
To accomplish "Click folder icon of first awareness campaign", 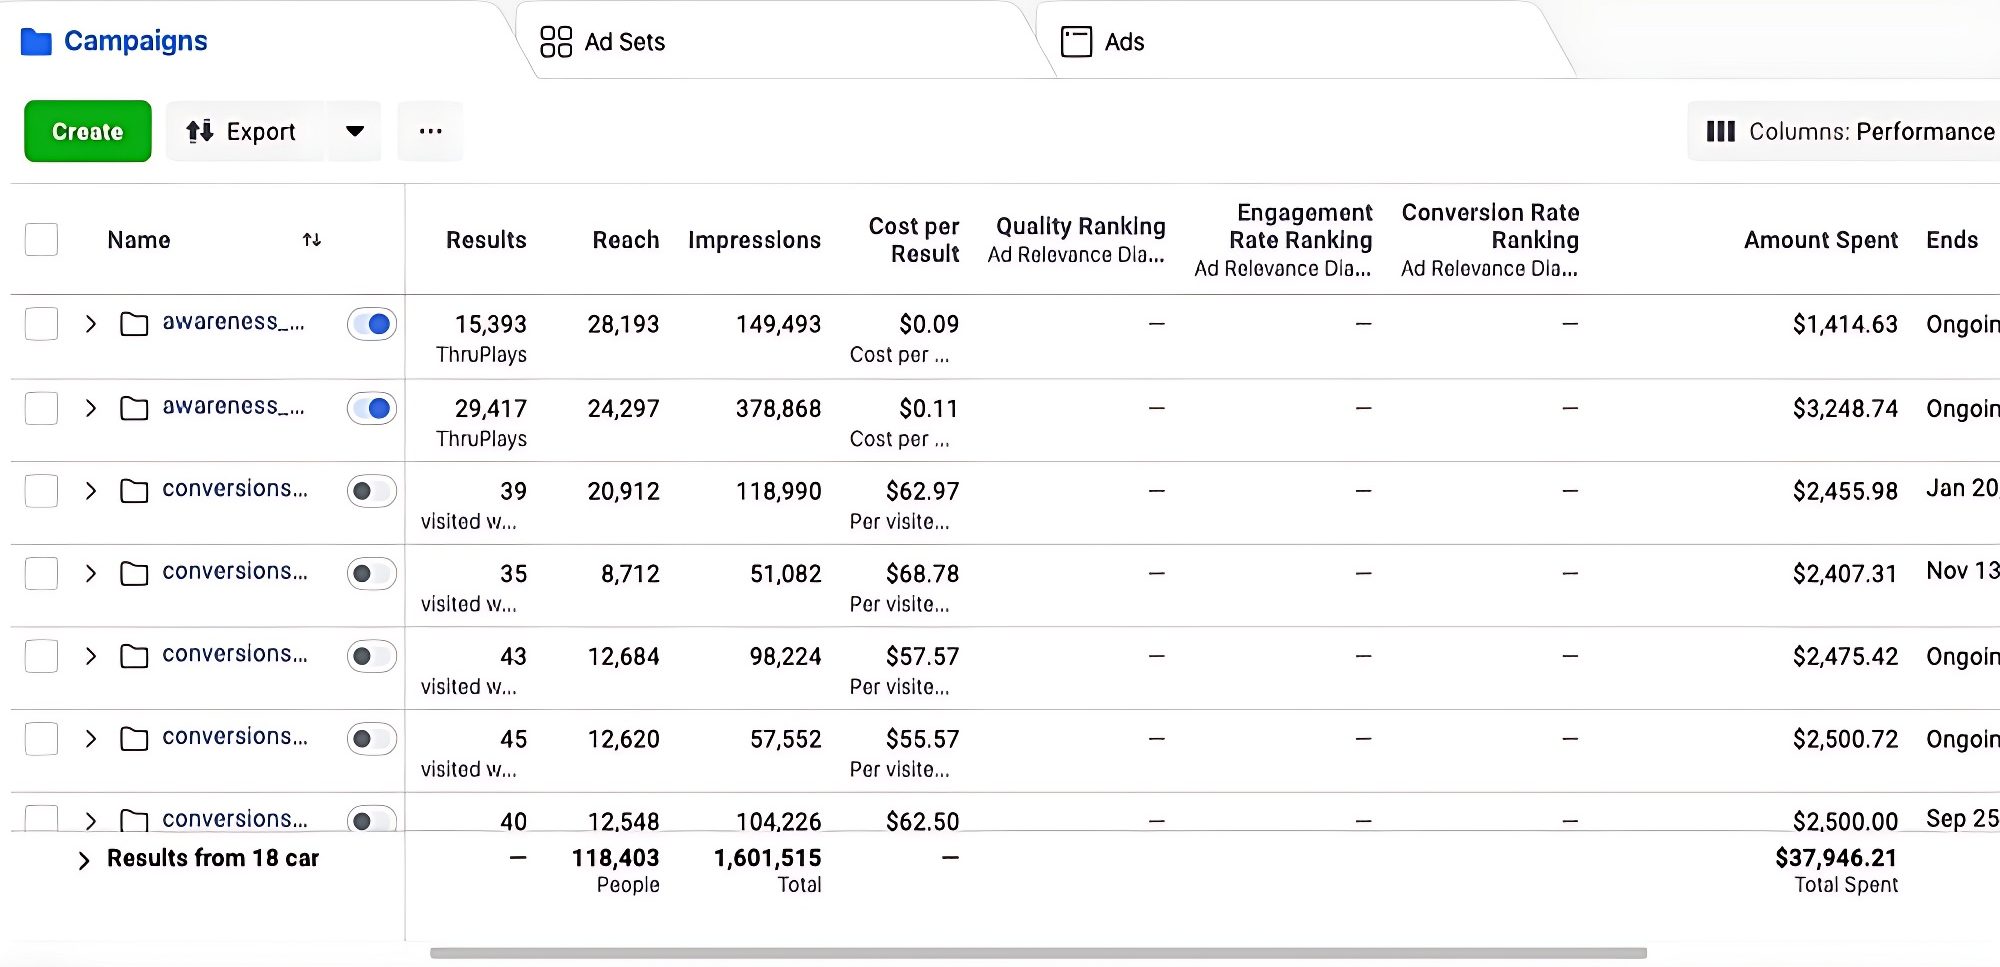I will coord(134,324).
